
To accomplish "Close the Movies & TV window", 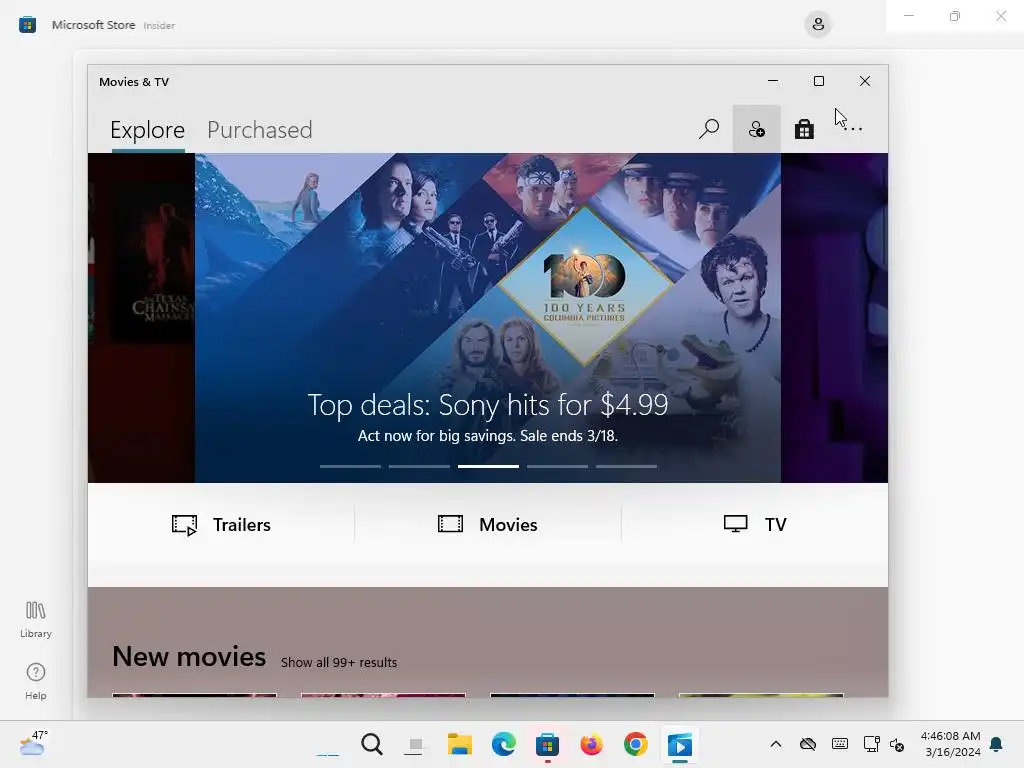I will pos(865,81).
